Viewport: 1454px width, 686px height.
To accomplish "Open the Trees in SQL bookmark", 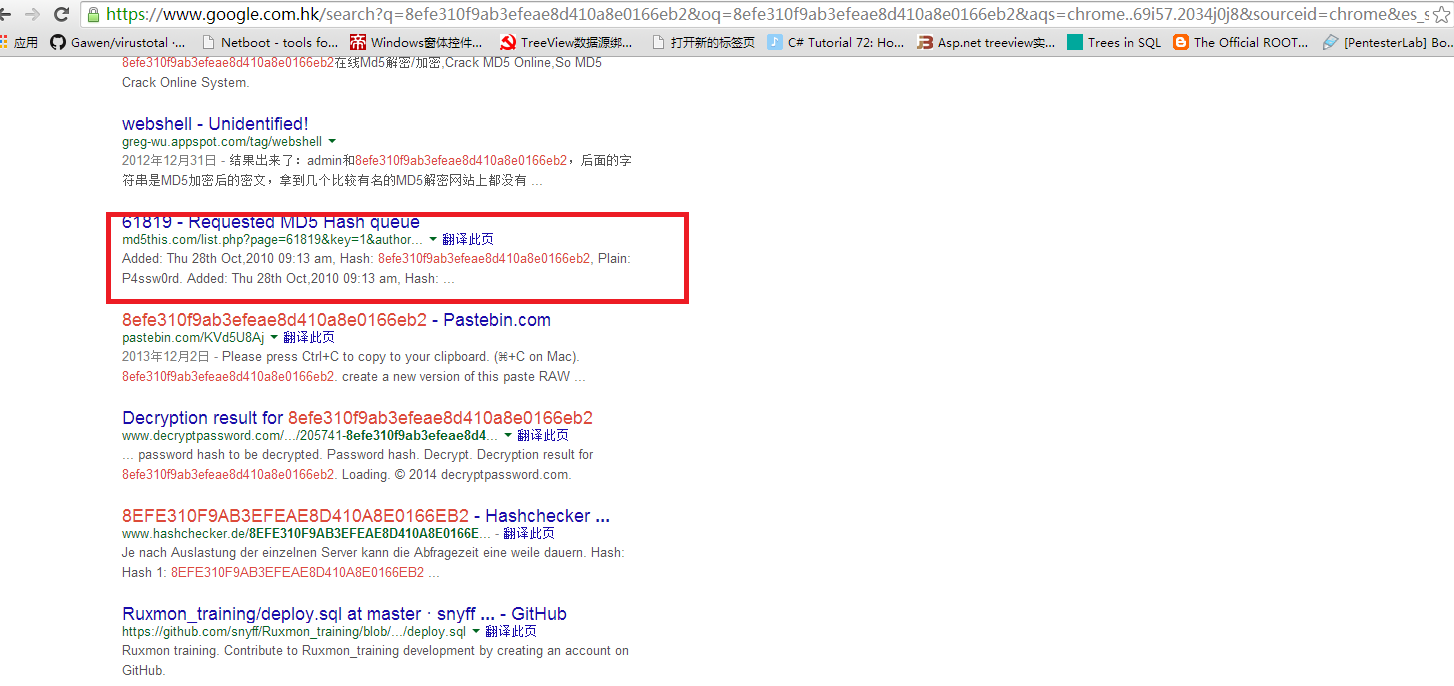I will (1114, 42).
